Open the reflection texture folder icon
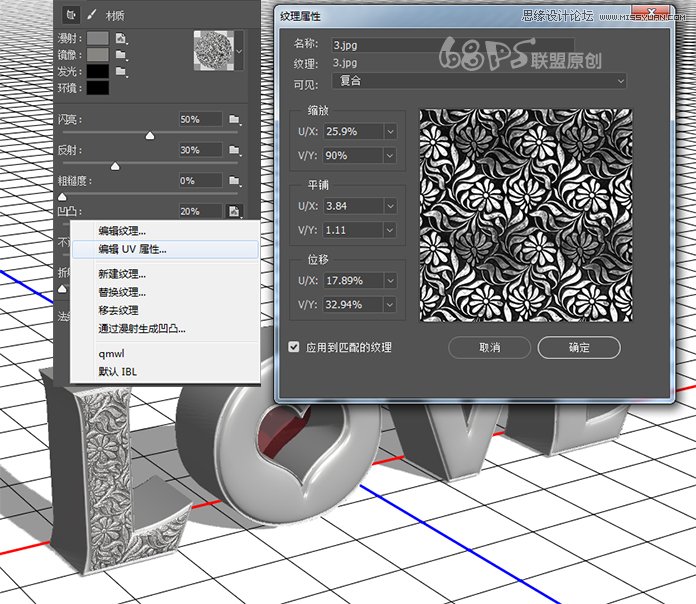 234,150
